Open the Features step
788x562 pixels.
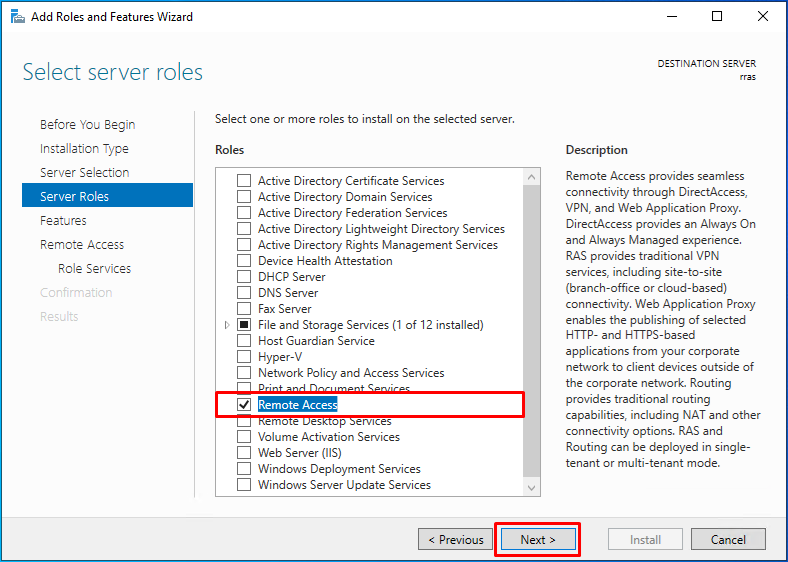click(x=63, y=221)
